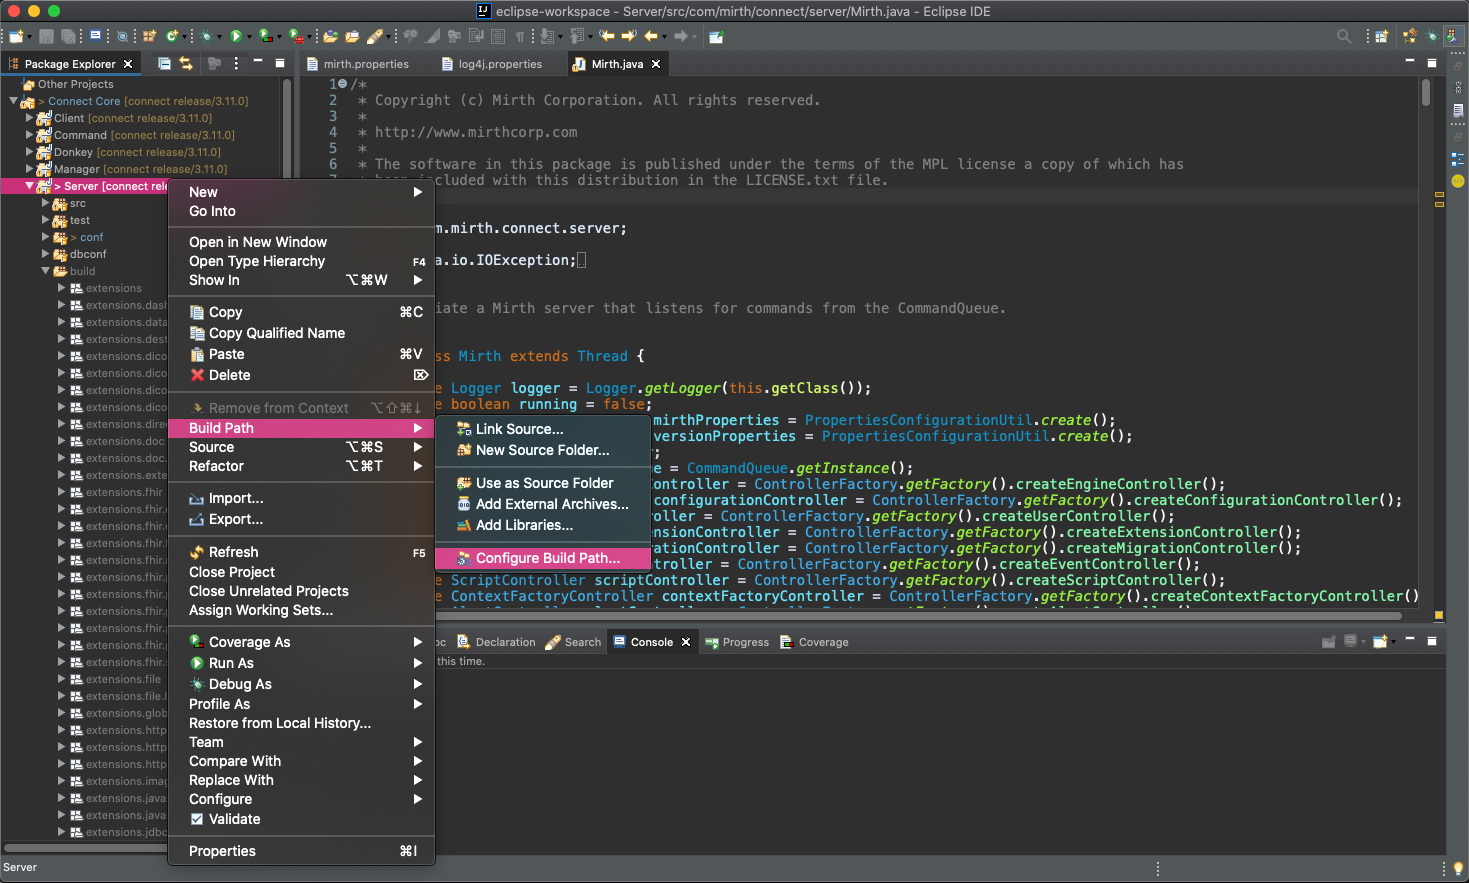The width and height of the screenshot is (1469, 883).
Task: Open Package Explorer view menu dots
Action: click(236, 63)
